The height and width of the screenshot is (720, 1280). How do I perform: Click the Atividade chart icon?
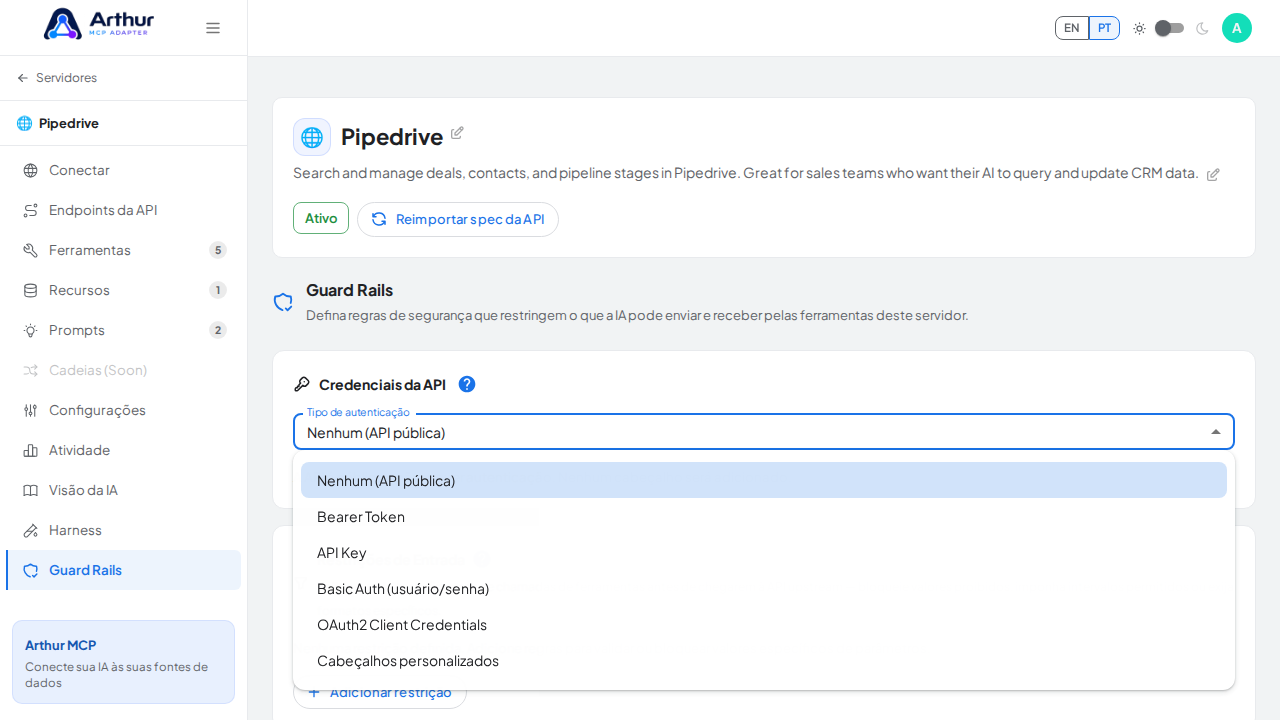31,450
